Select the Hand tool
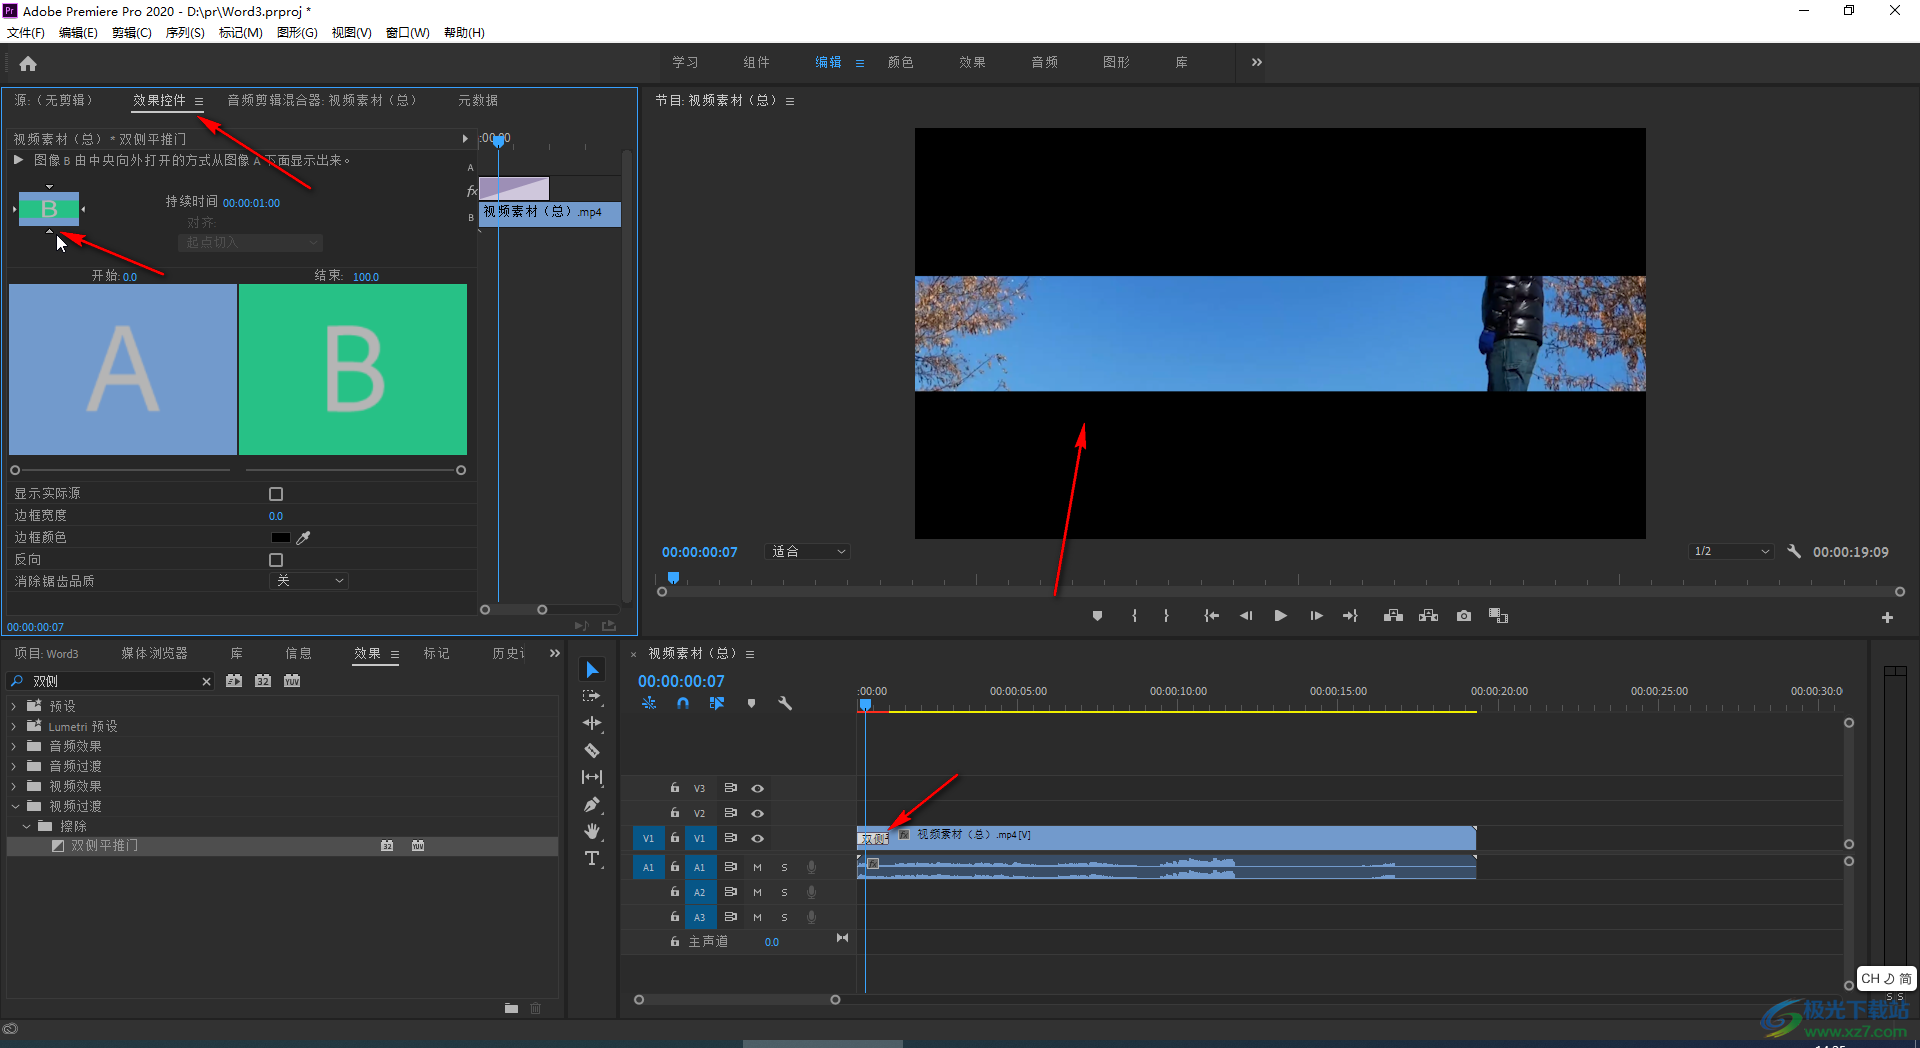This screenshot has height=1048, width=1920. coord(592,831)
